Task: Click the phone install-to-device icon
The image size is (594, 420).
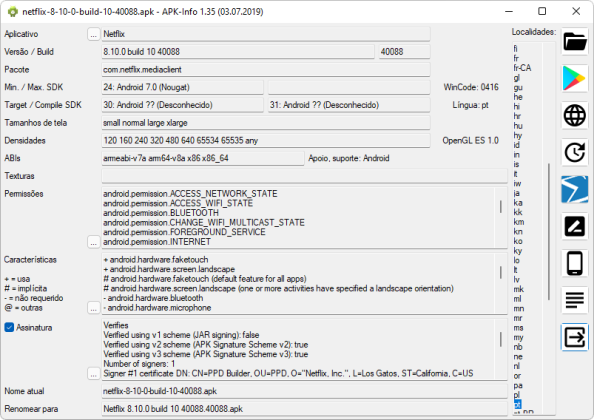Action: coord(575,263)
